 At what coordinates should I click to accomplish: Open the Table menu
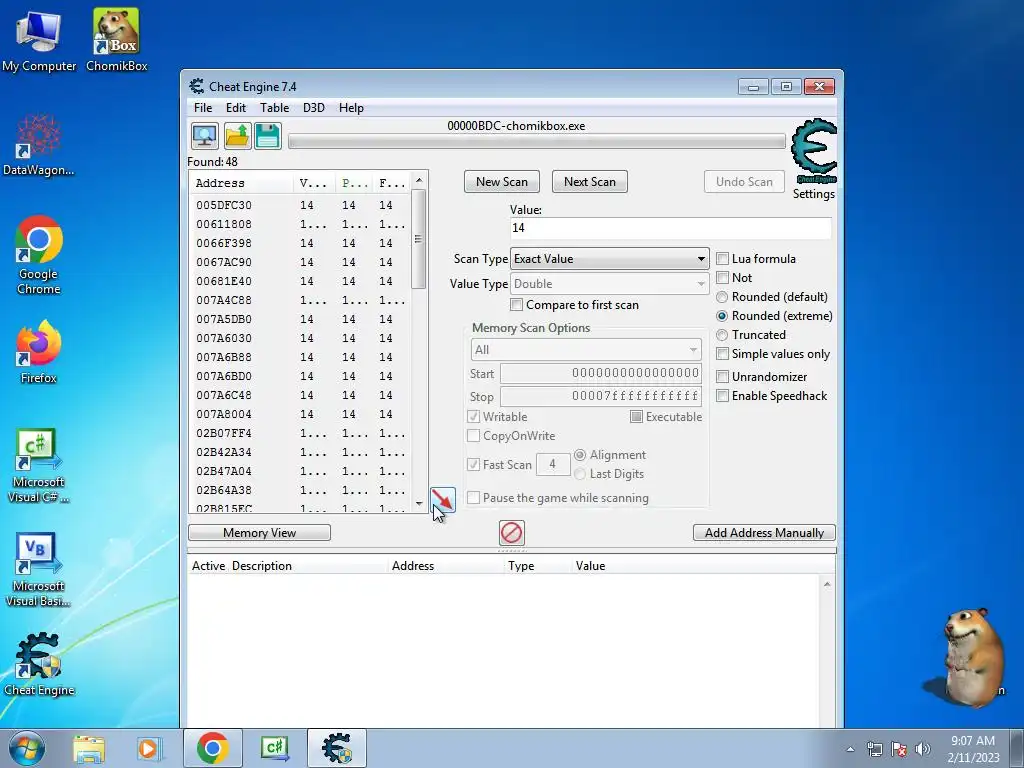[274, 108]
